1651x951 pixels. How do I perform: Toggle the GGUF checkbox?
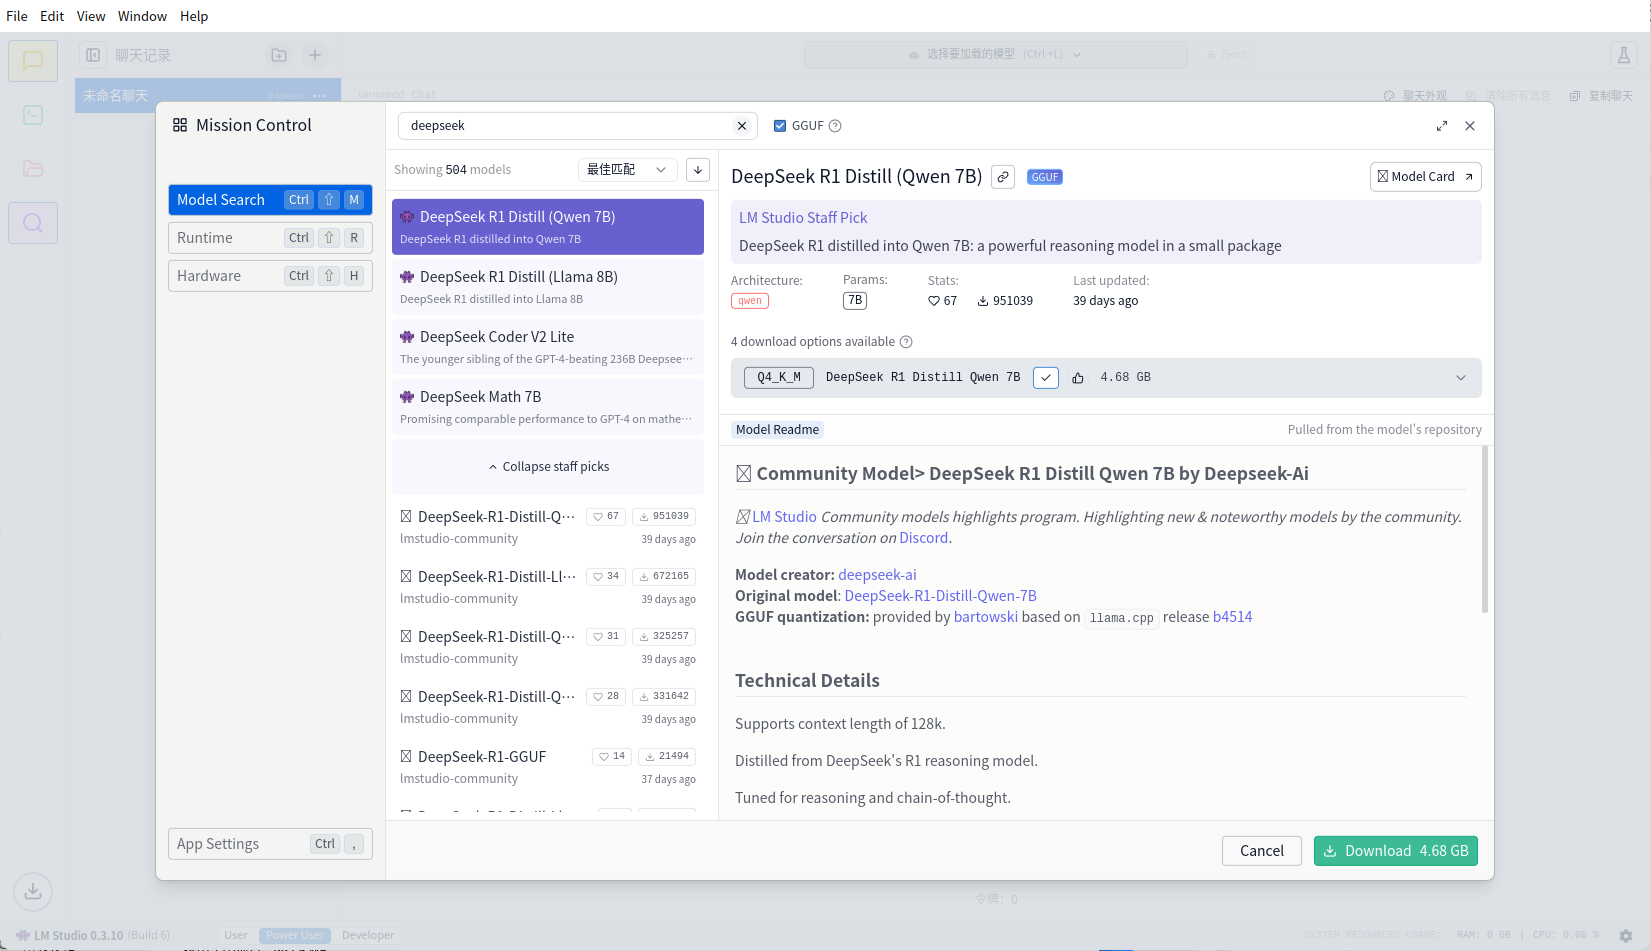780,126
